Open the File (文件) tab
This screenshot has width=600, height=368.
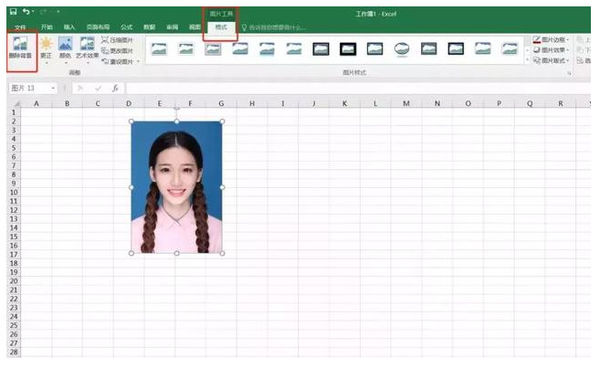pos(20,27)
